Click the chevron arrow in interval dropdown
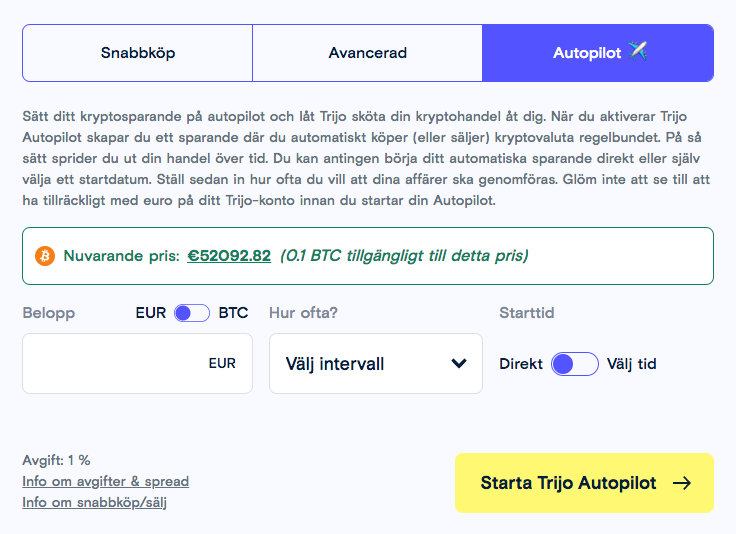 point(459,363)
